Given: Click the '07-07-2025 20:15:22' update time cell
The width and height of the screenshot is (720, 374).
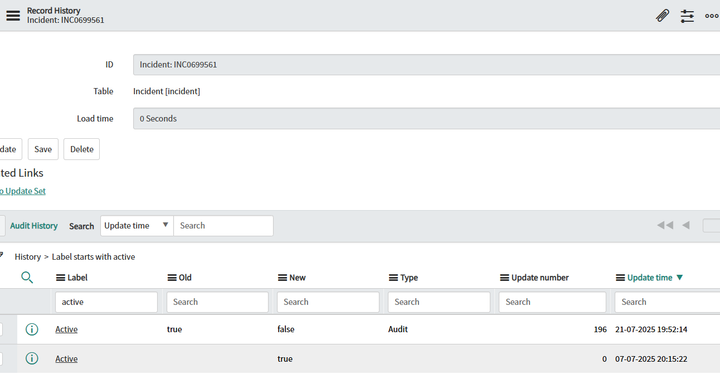Looking at the screenshot, I should (x=651, y=359).
